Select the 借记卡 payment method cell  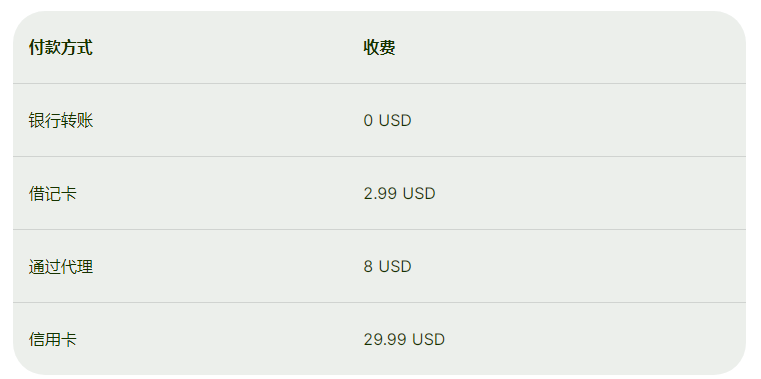pos(52,194)
